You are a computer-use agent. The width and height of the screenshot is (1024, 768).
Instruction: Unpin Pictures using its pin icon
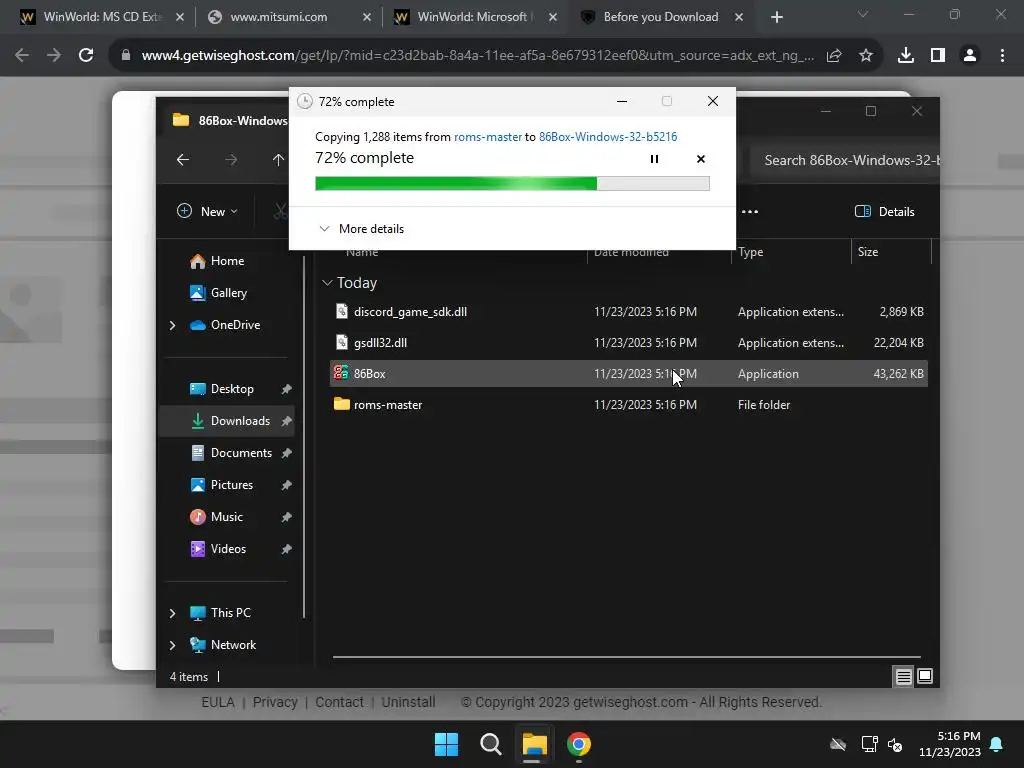click(x=286, y=485)
